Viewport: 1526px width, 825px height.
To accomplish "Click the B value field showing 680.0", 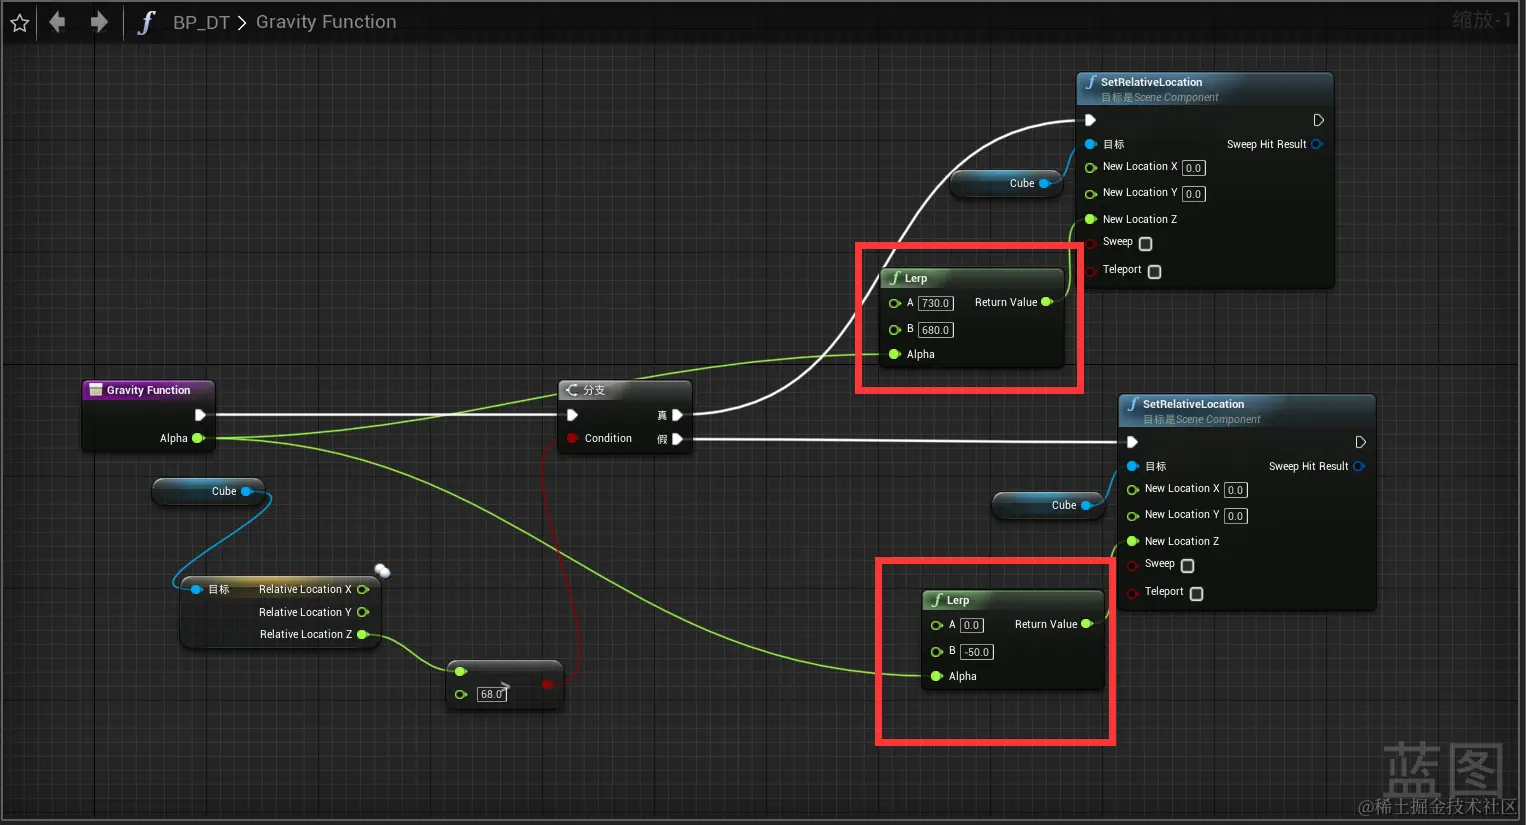I will tap(936, 330).
